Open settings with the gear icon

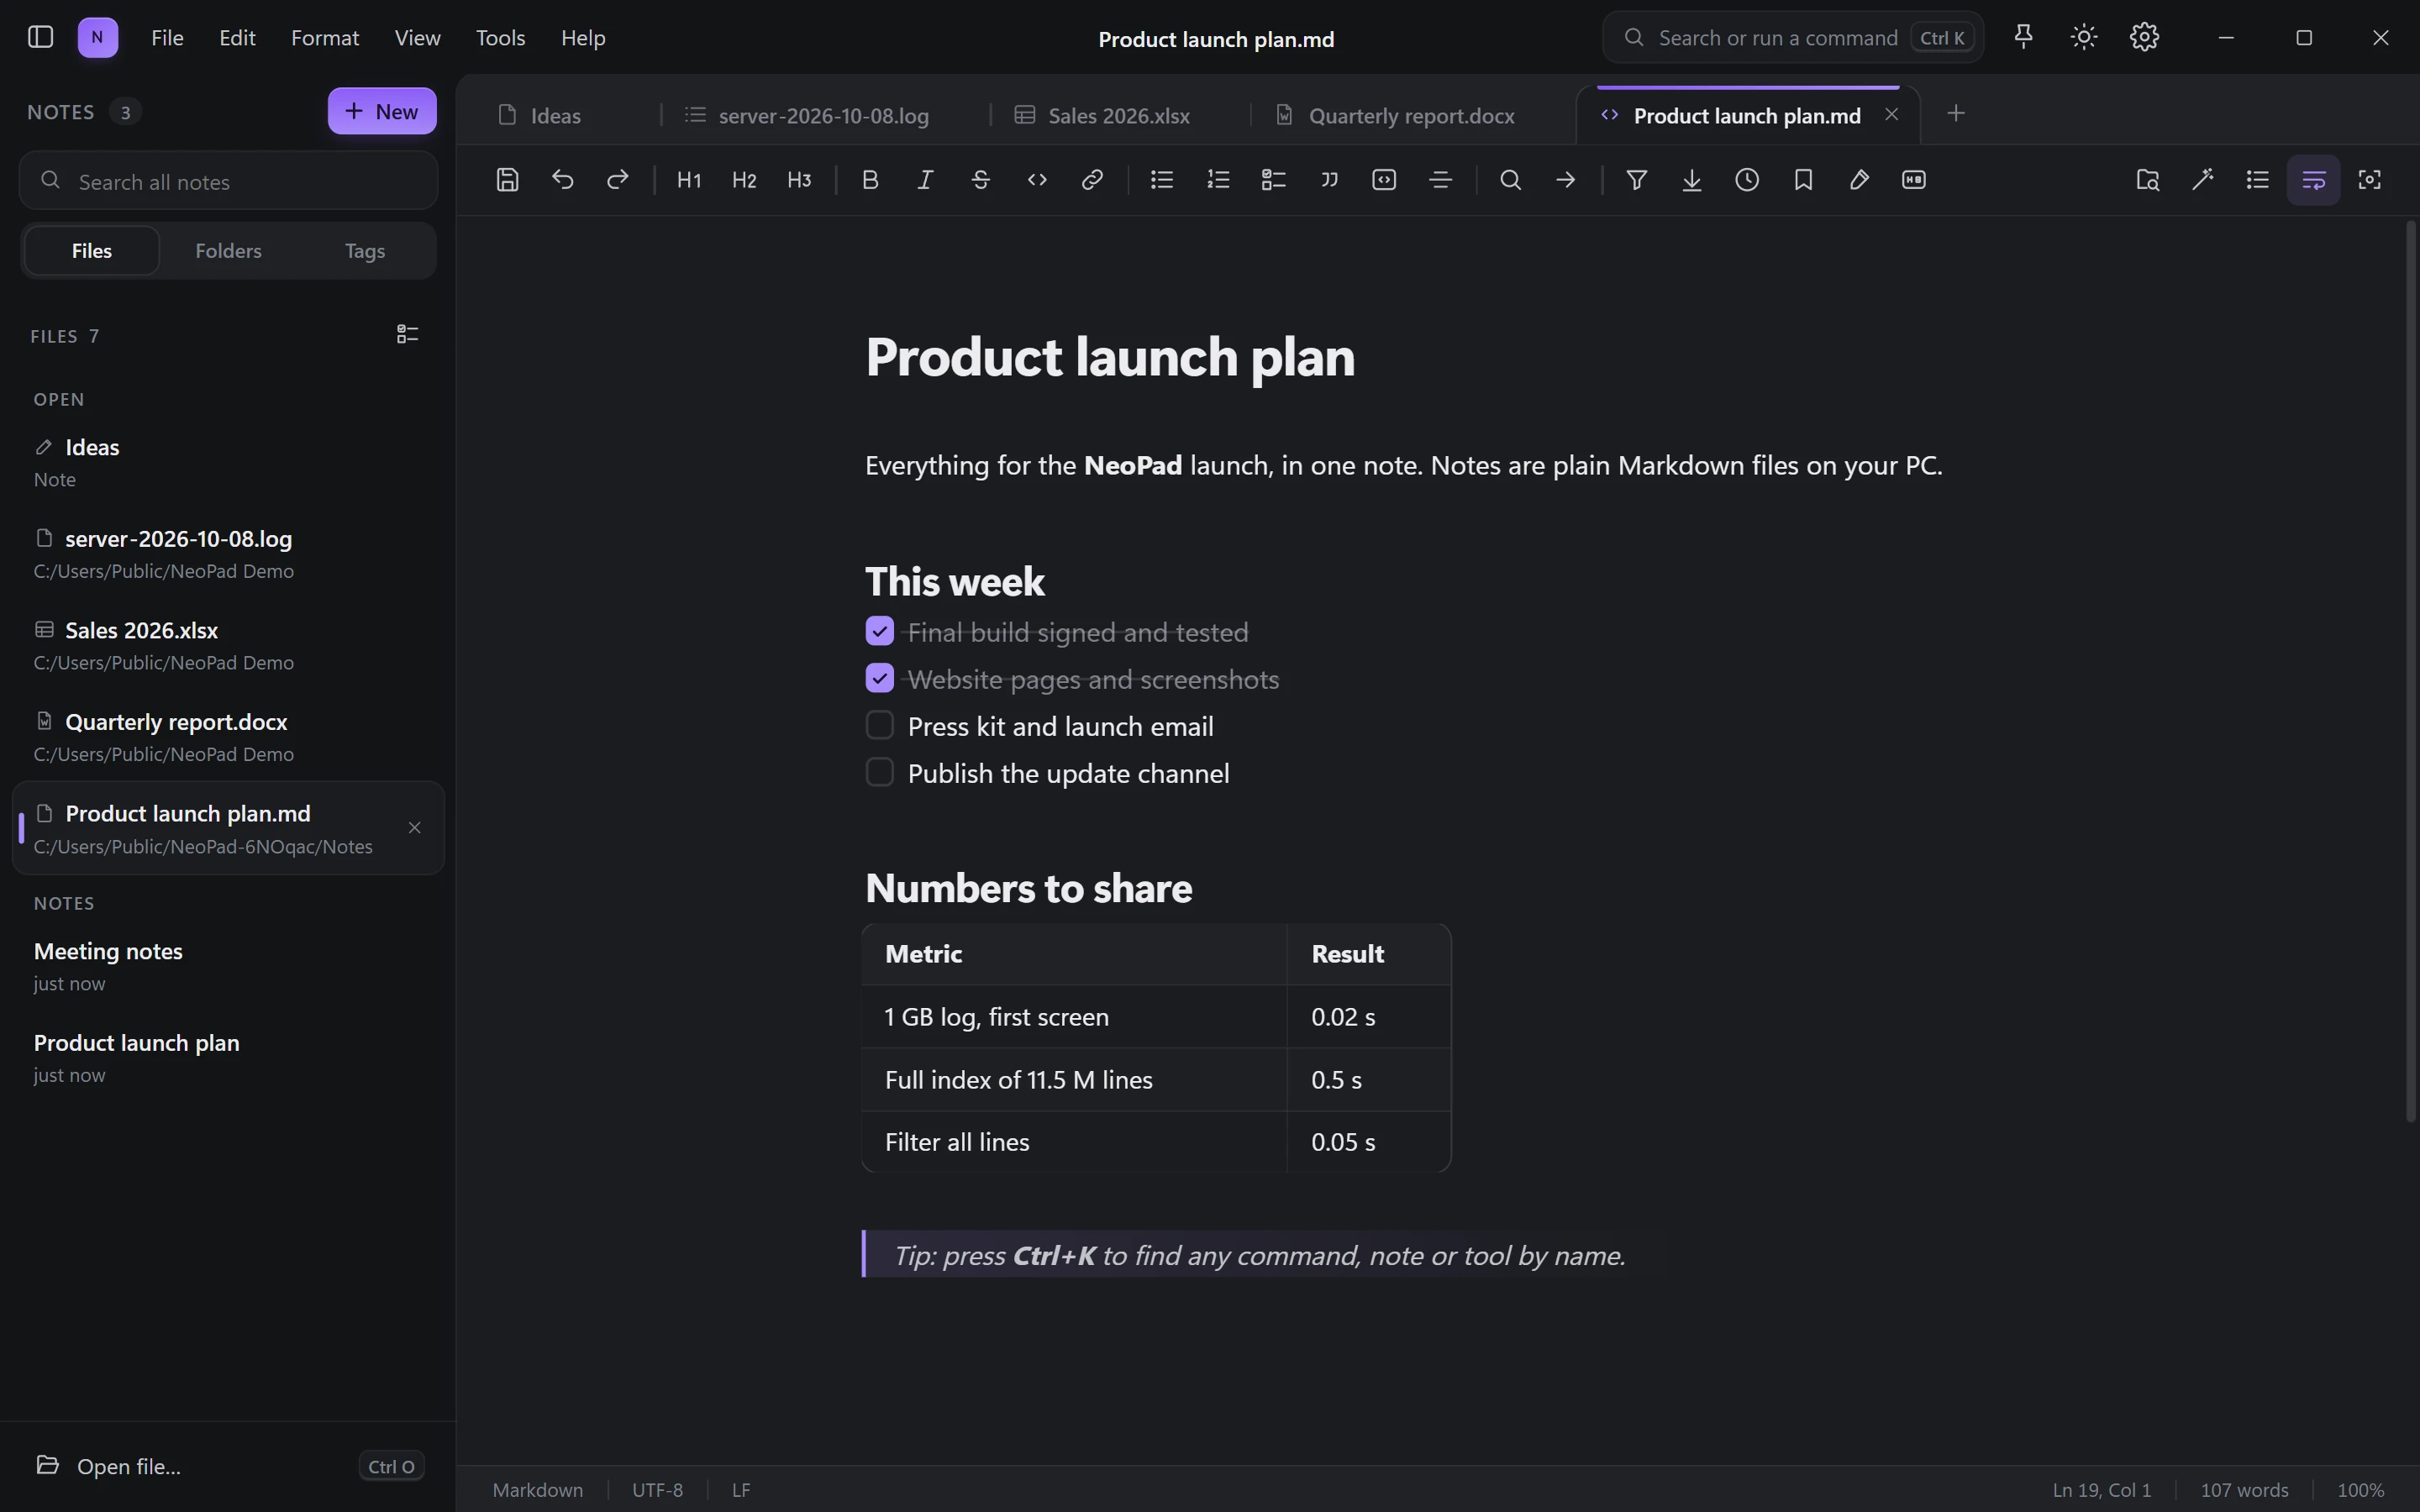point(2144,37)
